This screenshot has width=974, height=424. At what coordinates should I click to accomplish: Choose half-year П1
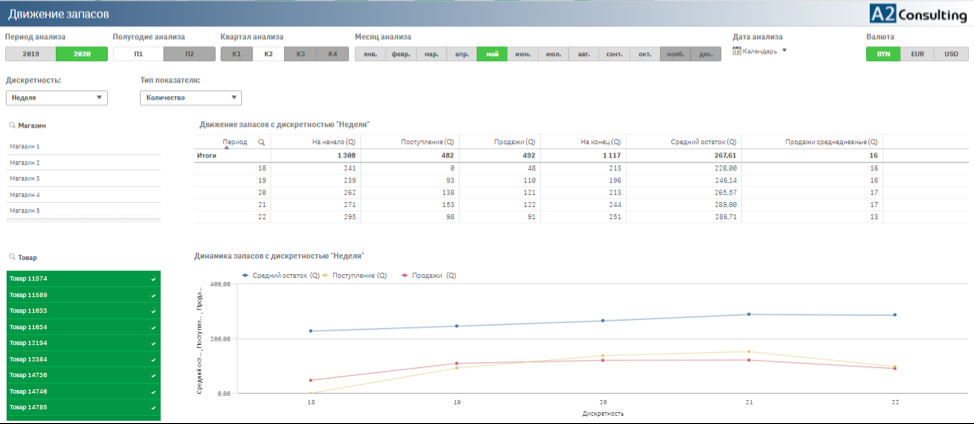tap(139, 54)
